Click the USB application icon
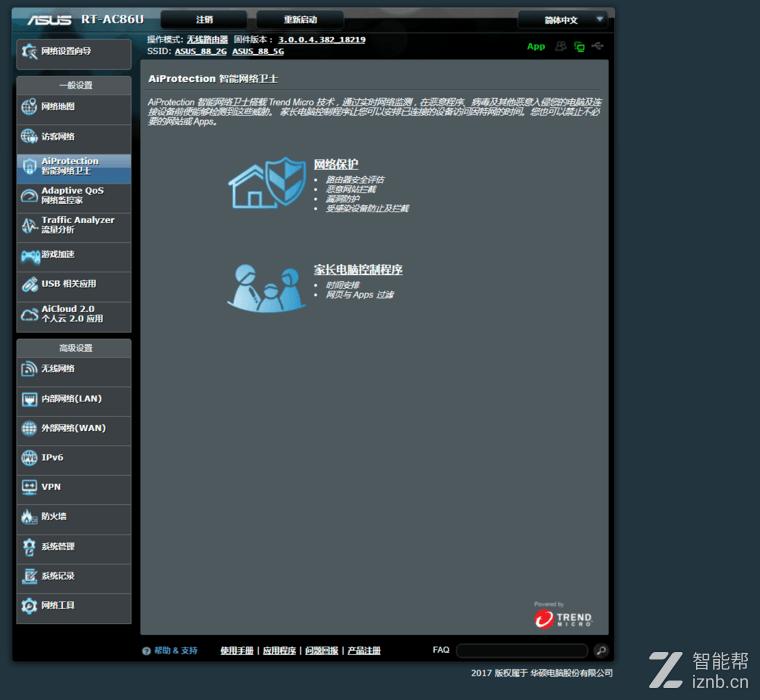 click(x=29, y=285)
